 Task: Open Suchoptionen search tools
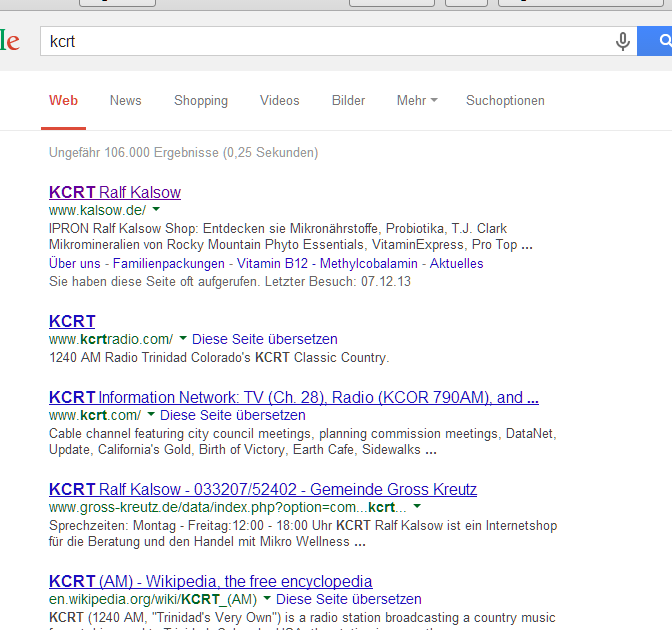click(505, 100)
